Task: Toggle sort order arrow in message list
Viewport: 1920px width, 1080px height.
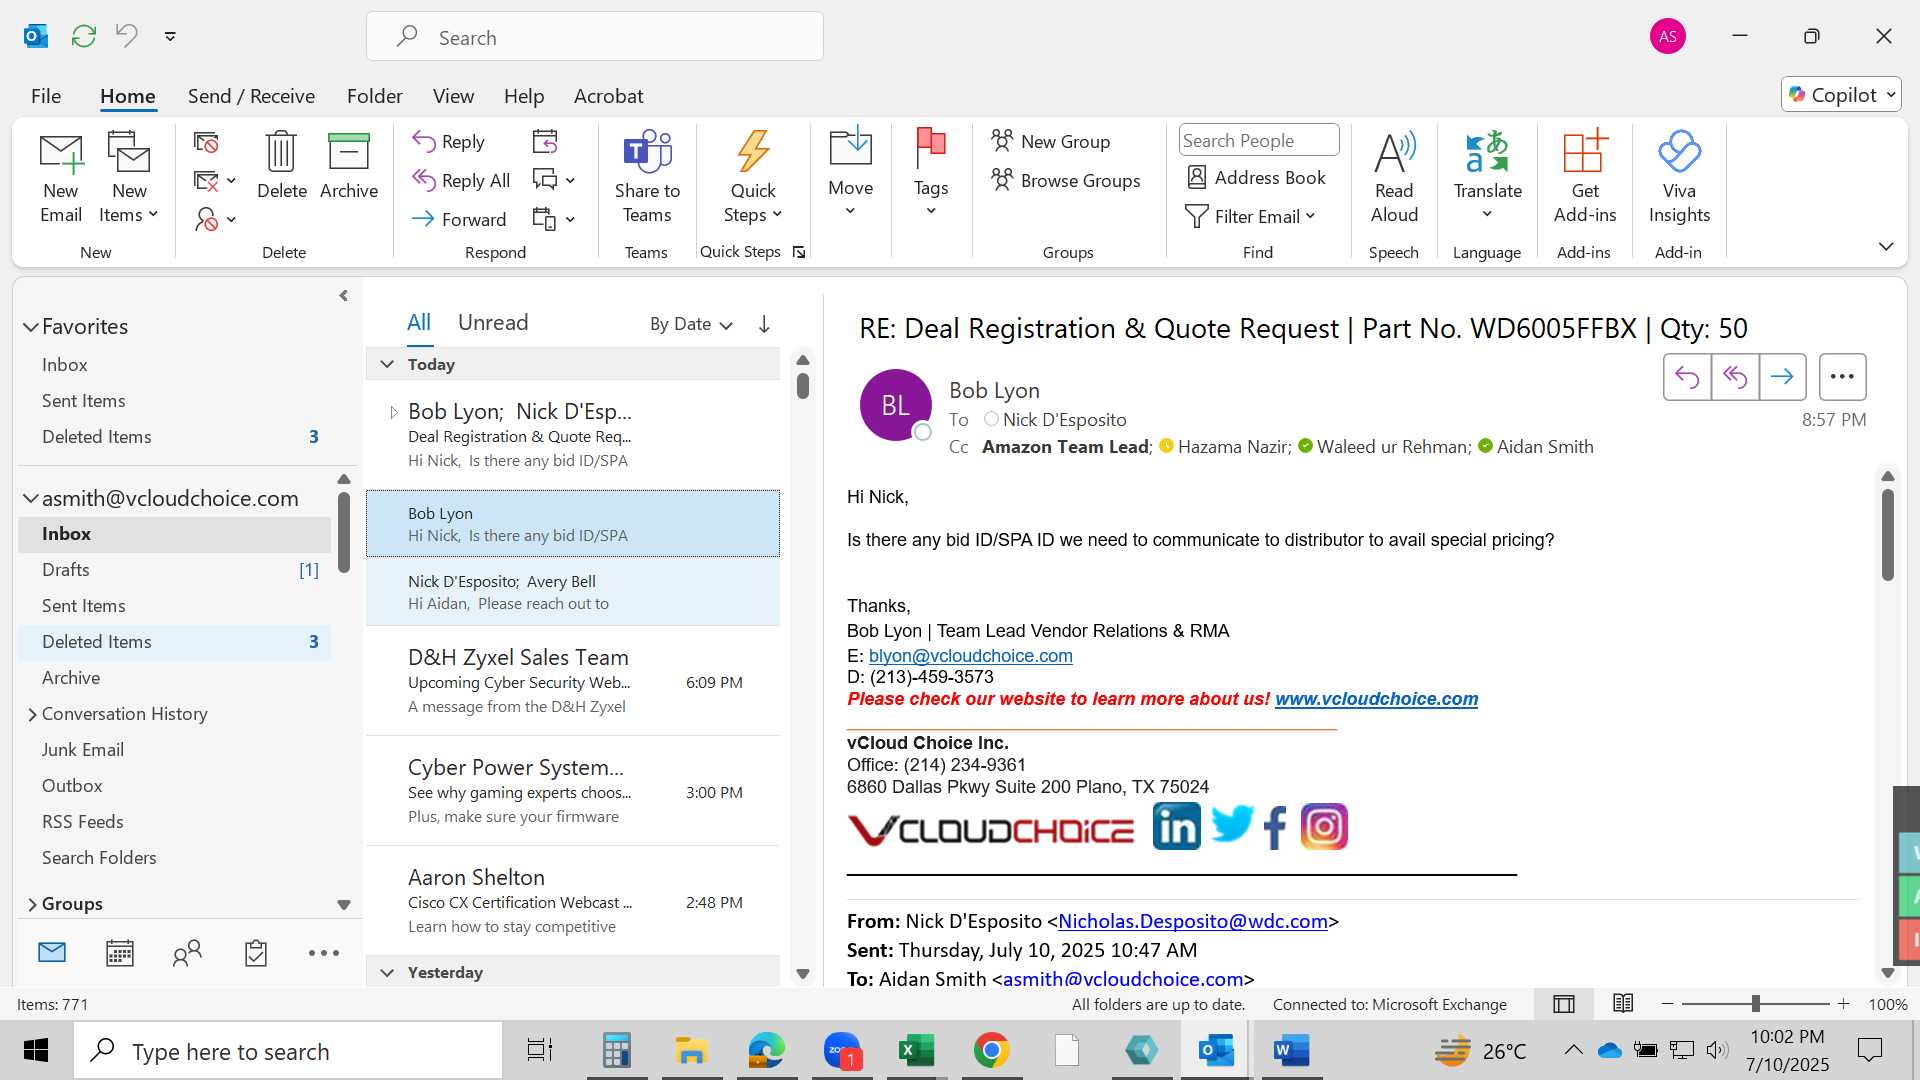Action: [x=764, y=324]
